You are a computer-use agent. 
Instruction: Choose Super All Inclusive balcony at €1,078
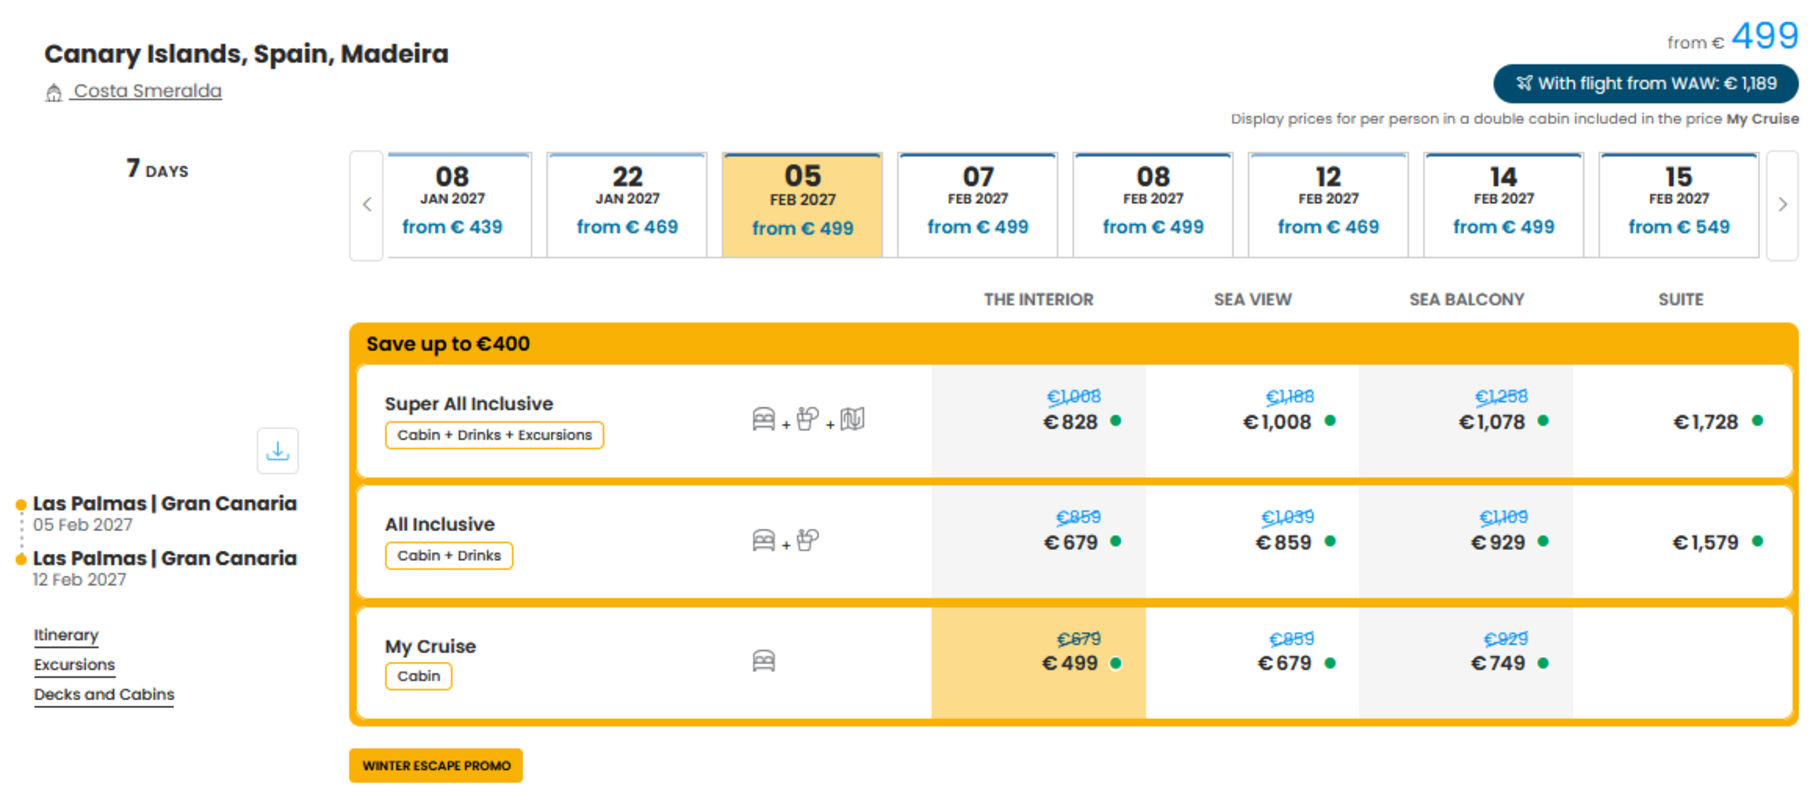point(1466,421)
